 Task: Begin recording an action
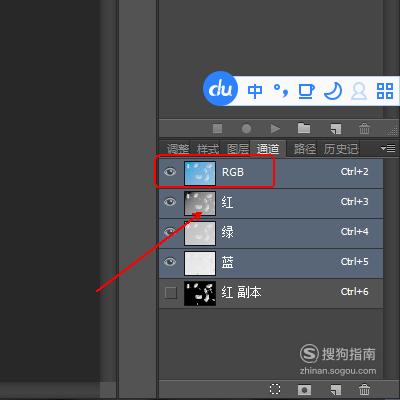(246, 128)
